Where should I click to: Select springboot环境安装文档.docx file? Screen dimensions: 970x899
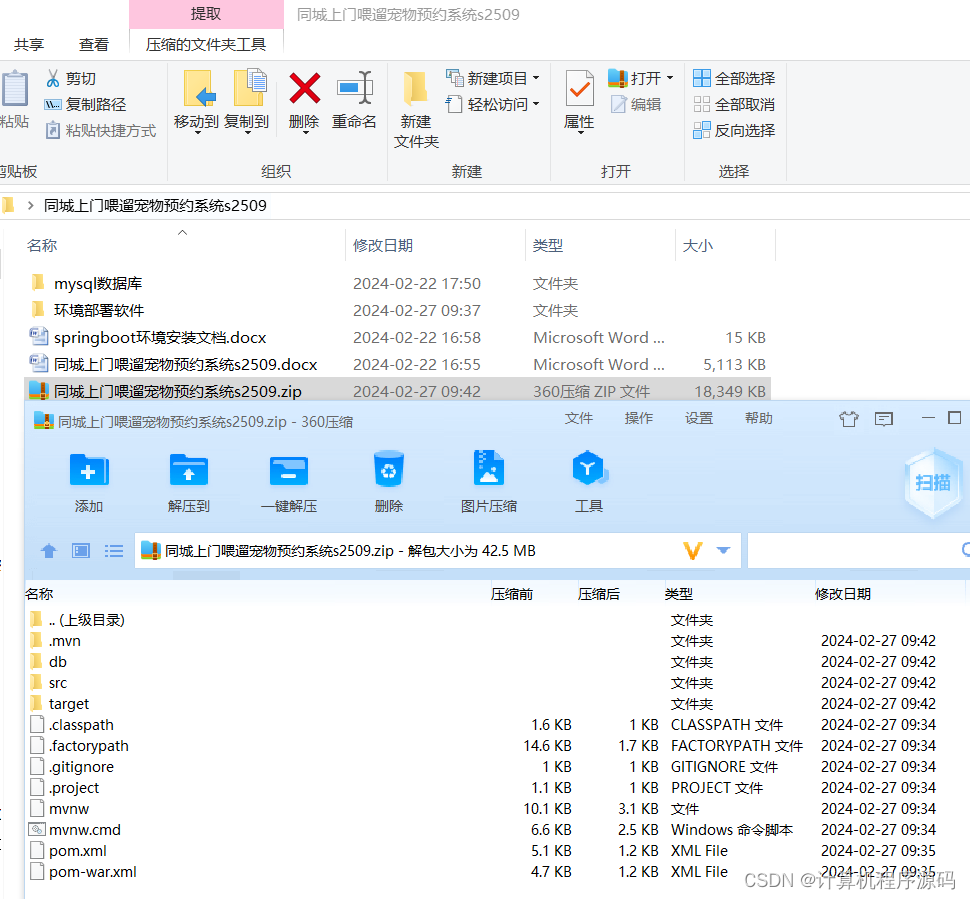pyautogui.click(x=160, y=338)
